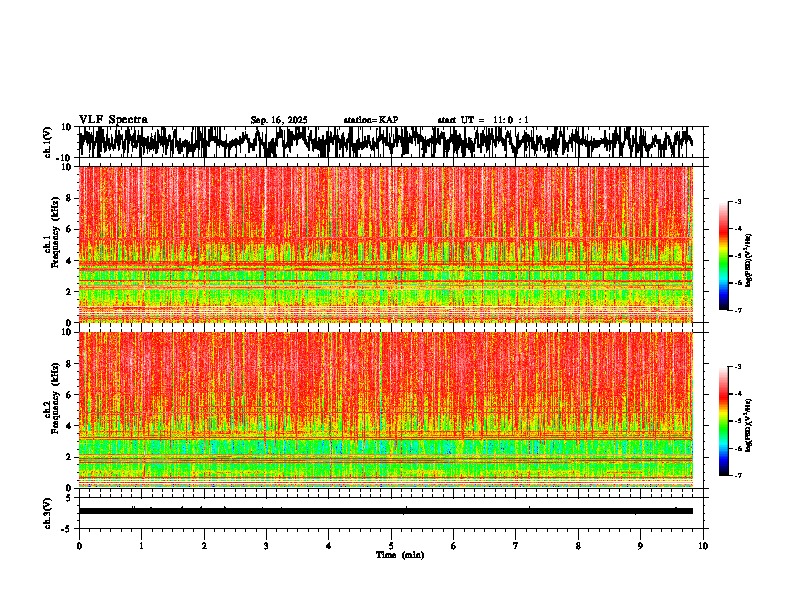This screenshot has width=792, height=612.
Task: Click the ch.3 voltage trace panel
Action: (390, 513)
